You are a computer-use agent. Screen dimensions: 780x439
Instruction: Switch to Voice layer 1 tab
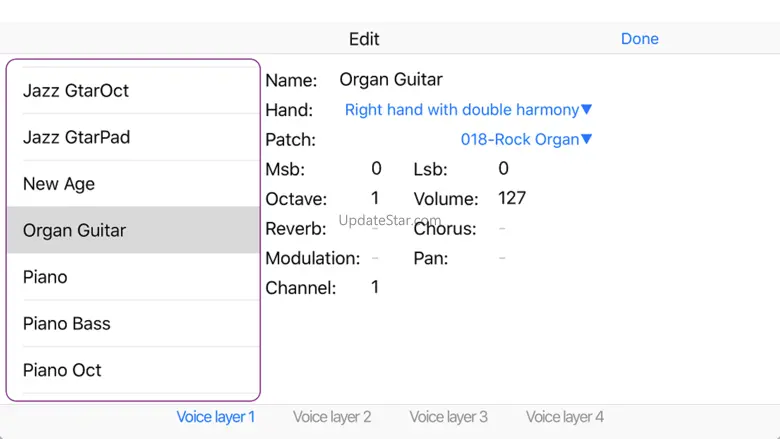[x=216, y=417]
